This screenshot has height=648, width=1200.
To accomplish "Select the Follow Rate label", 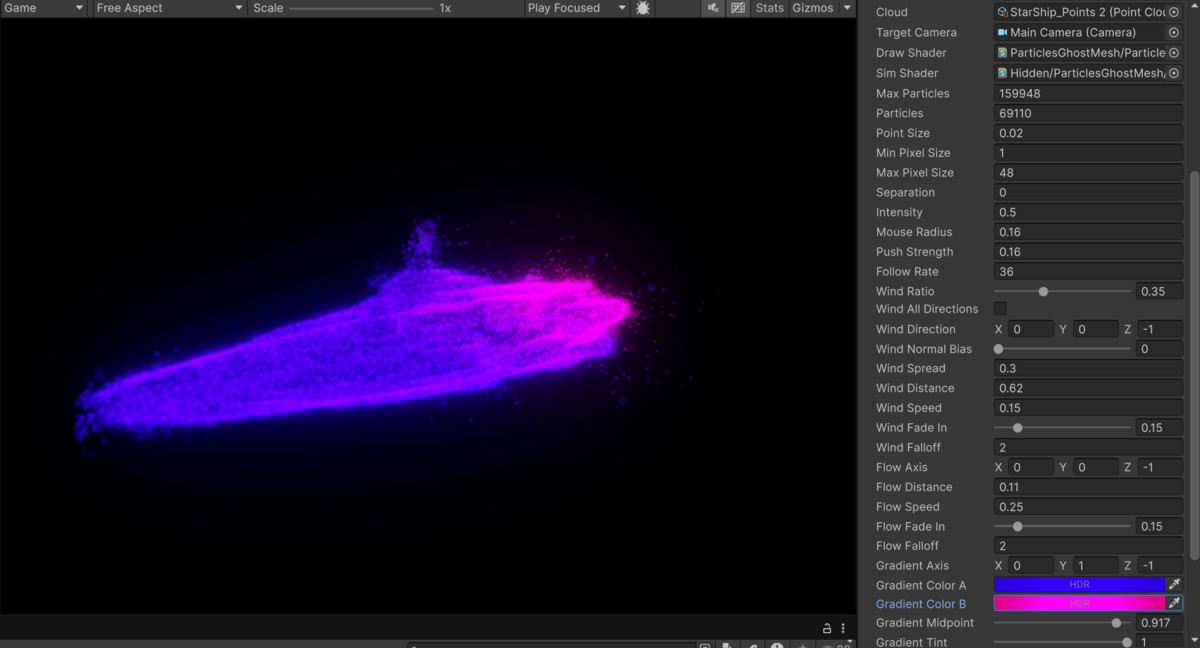I will pyautogui.click(x=907, y=272).
